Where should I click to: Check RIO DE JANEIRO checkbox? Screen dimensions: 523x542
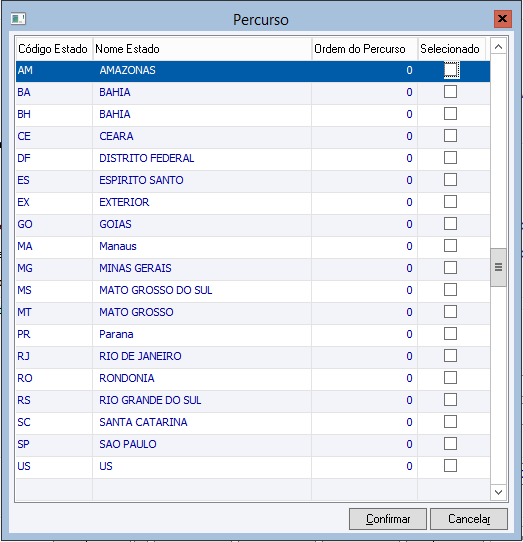pos(450,356)
